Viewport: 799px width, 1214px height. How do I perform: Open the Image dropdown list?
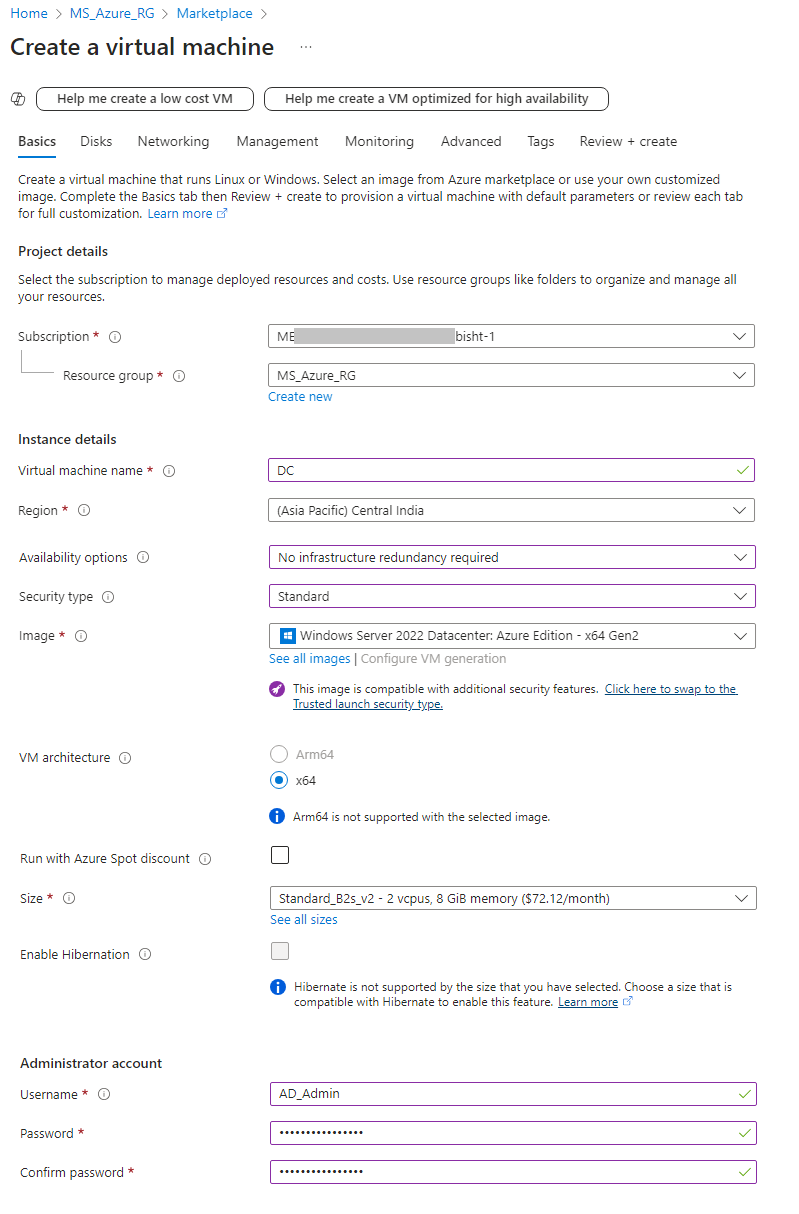pos(512,636)
